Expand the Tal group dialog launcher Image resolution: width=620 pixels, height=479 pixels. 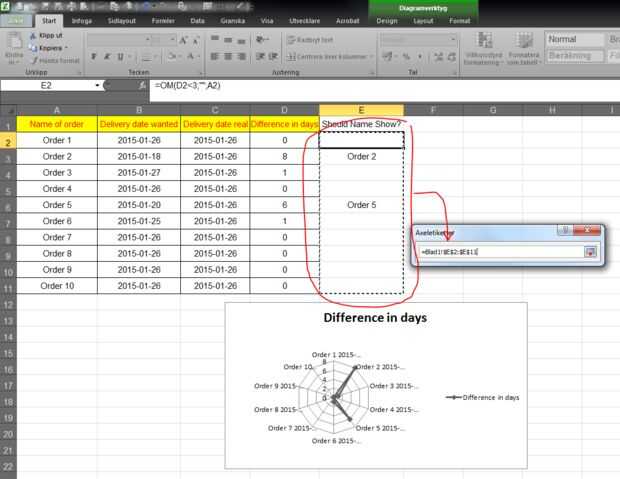[454, 73]
